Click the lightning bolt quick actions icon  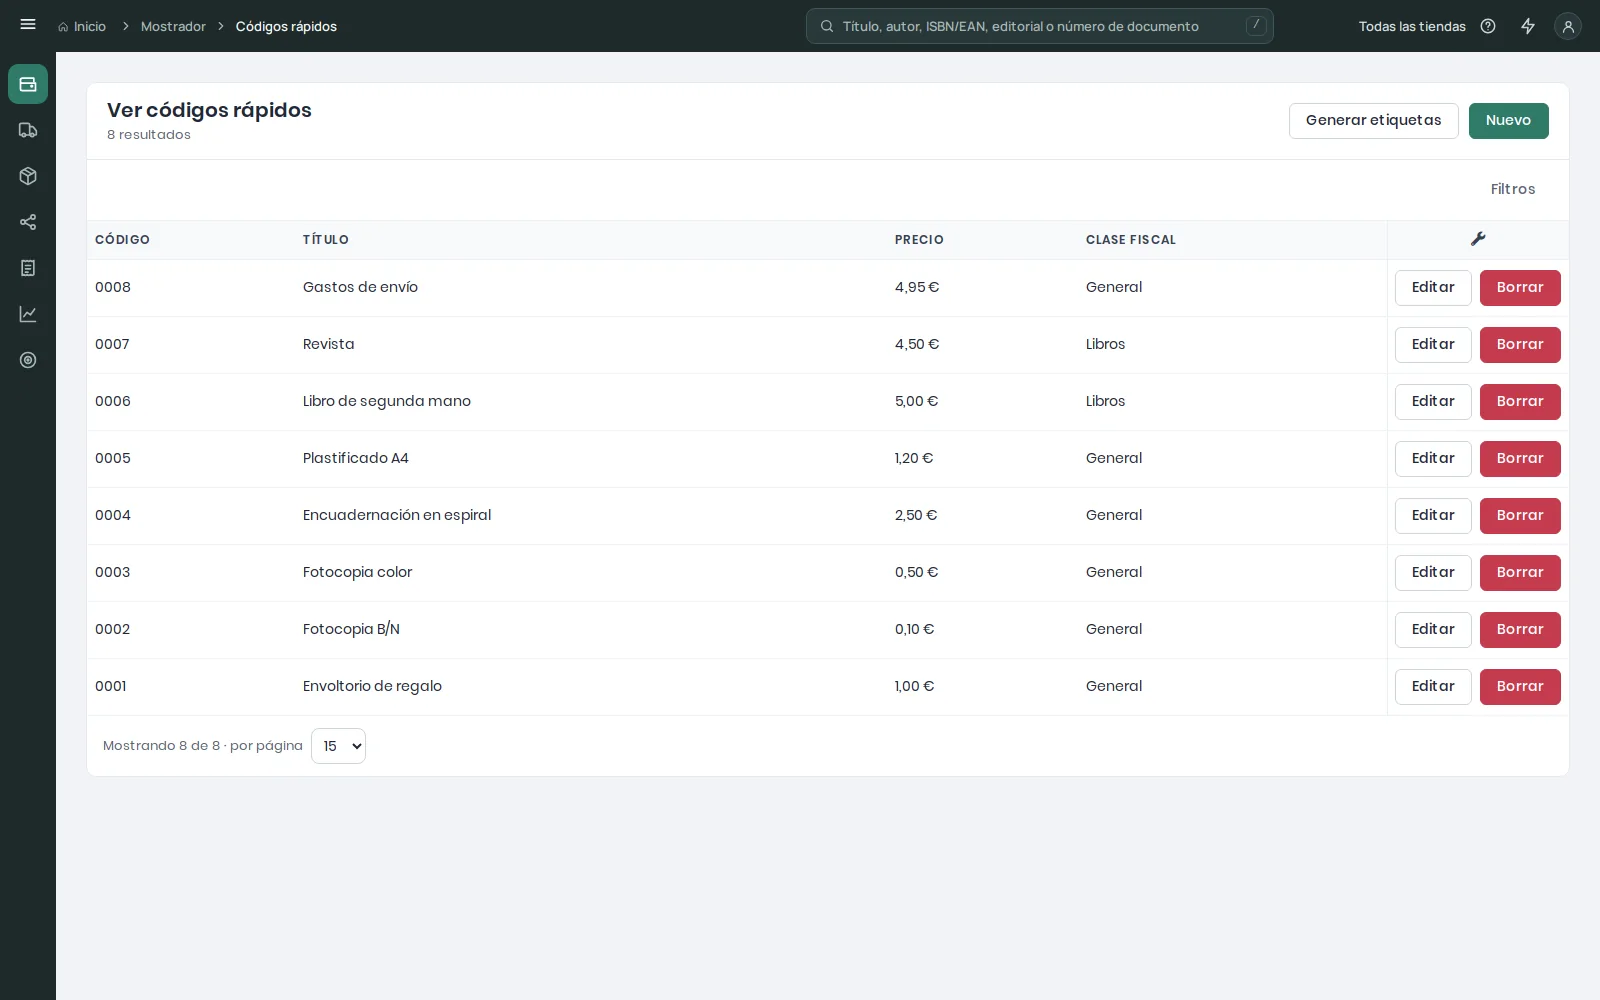pyautogui.click(x=1528, y=26)
